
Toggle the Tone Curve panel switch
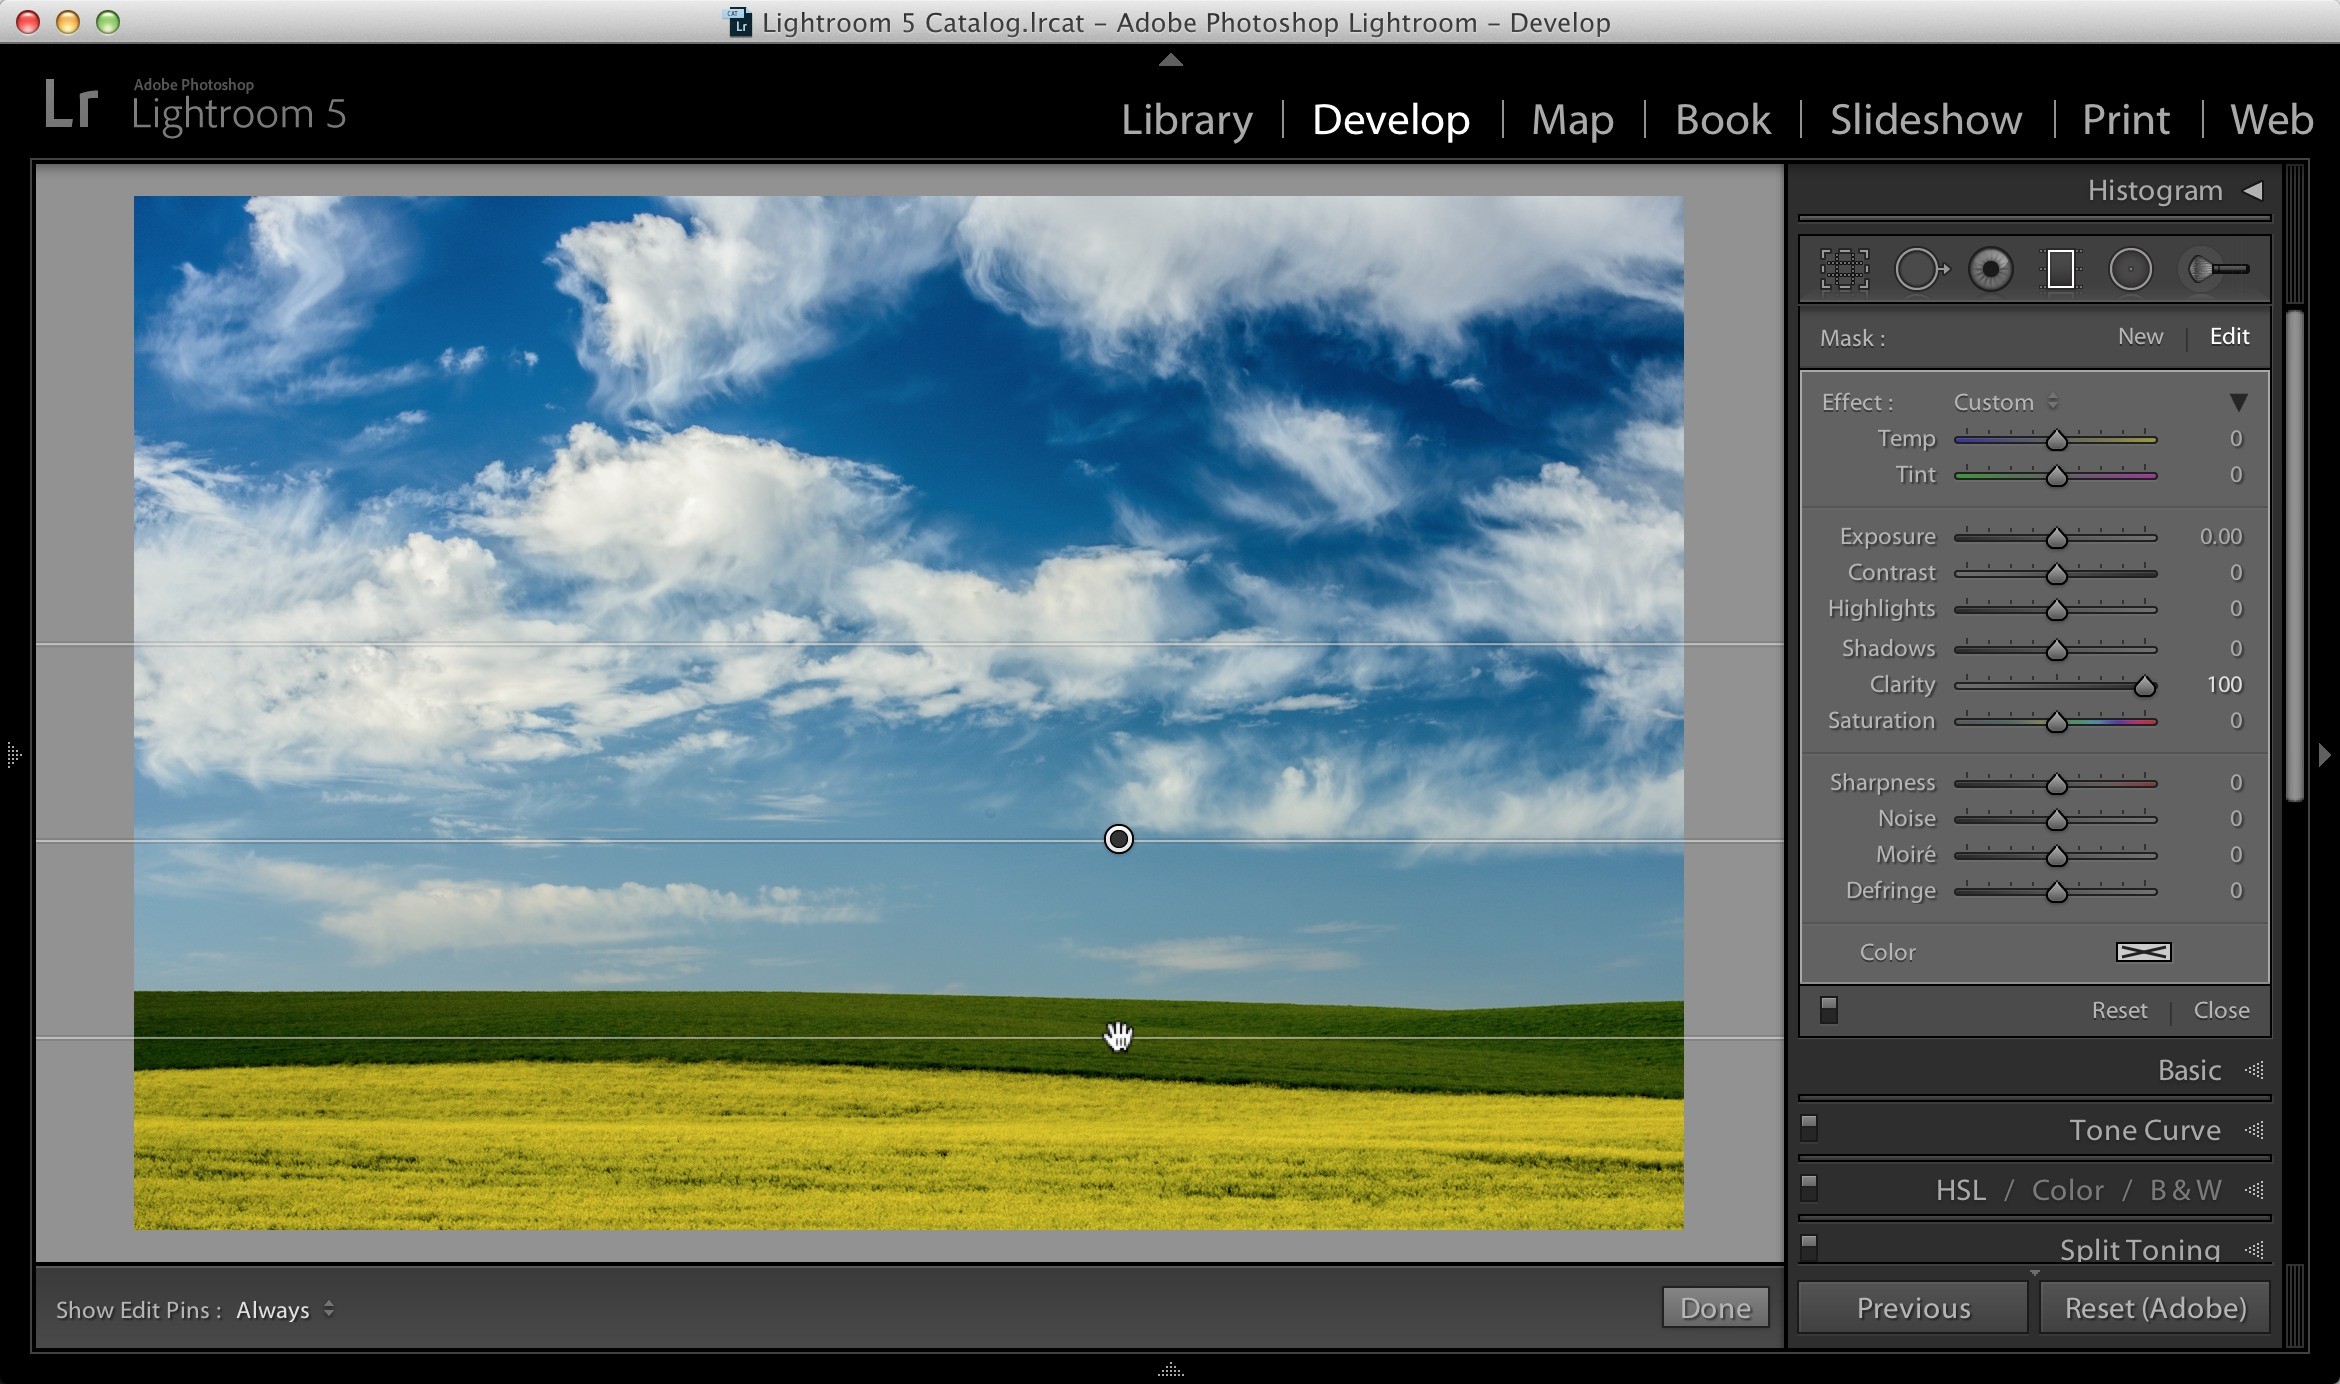1808,1128
